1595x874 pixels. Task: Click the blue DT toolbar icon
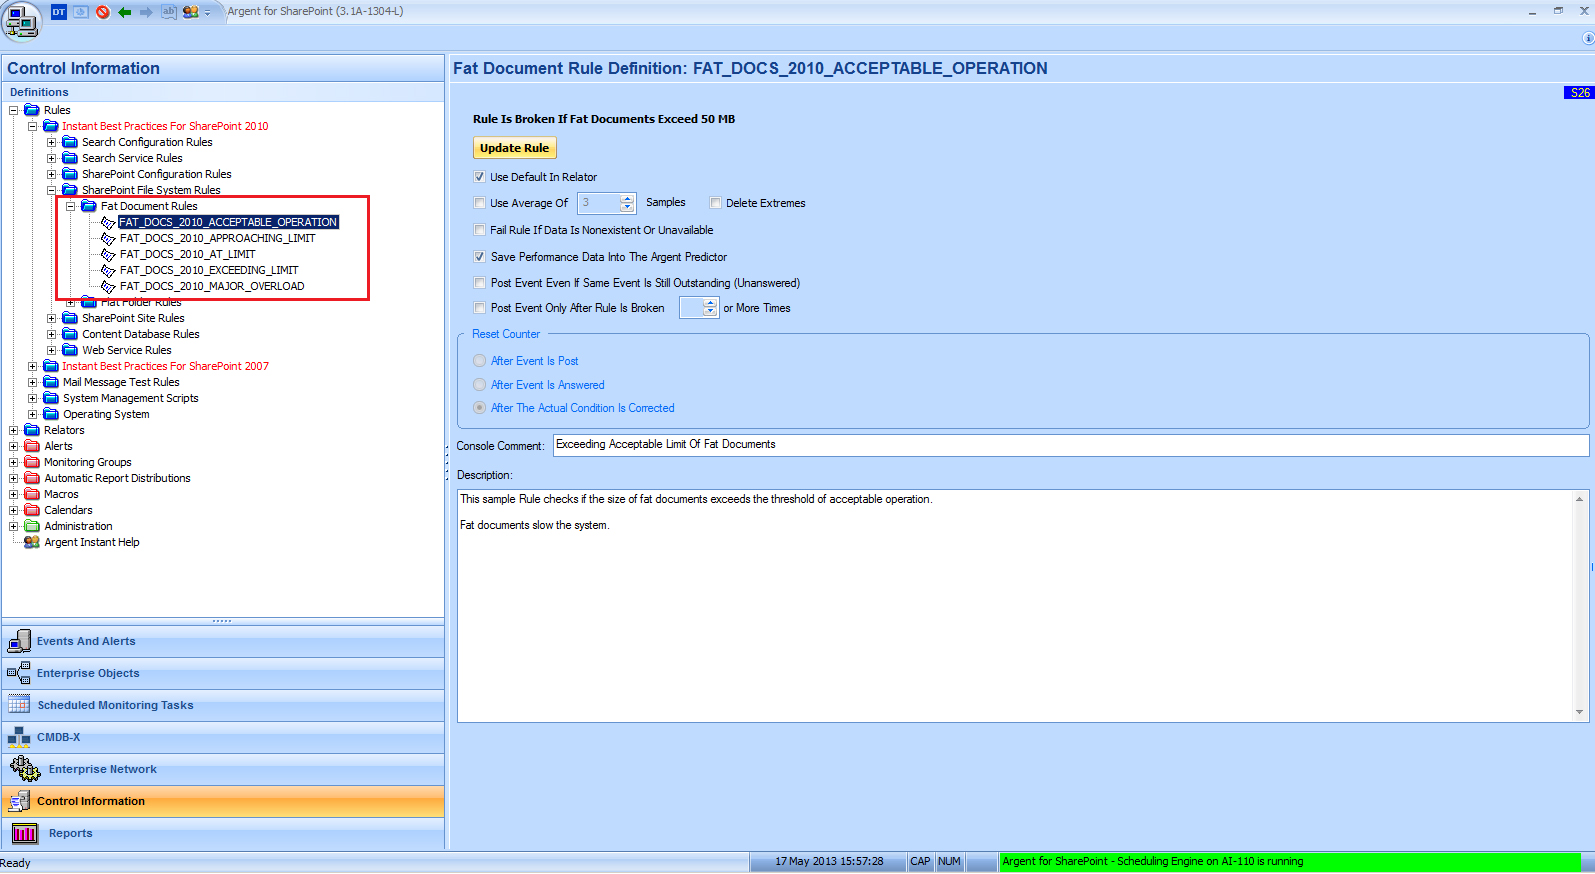pos(59,12)
